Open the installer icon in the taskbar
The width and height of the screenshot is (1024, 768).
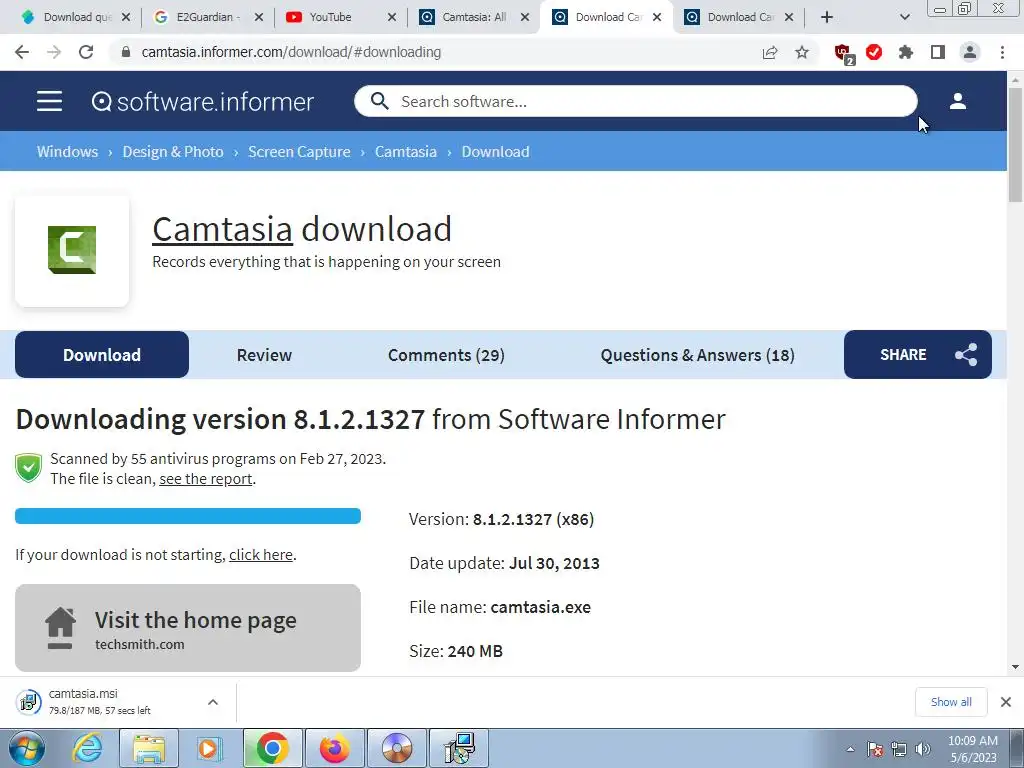tap(459, 748)
